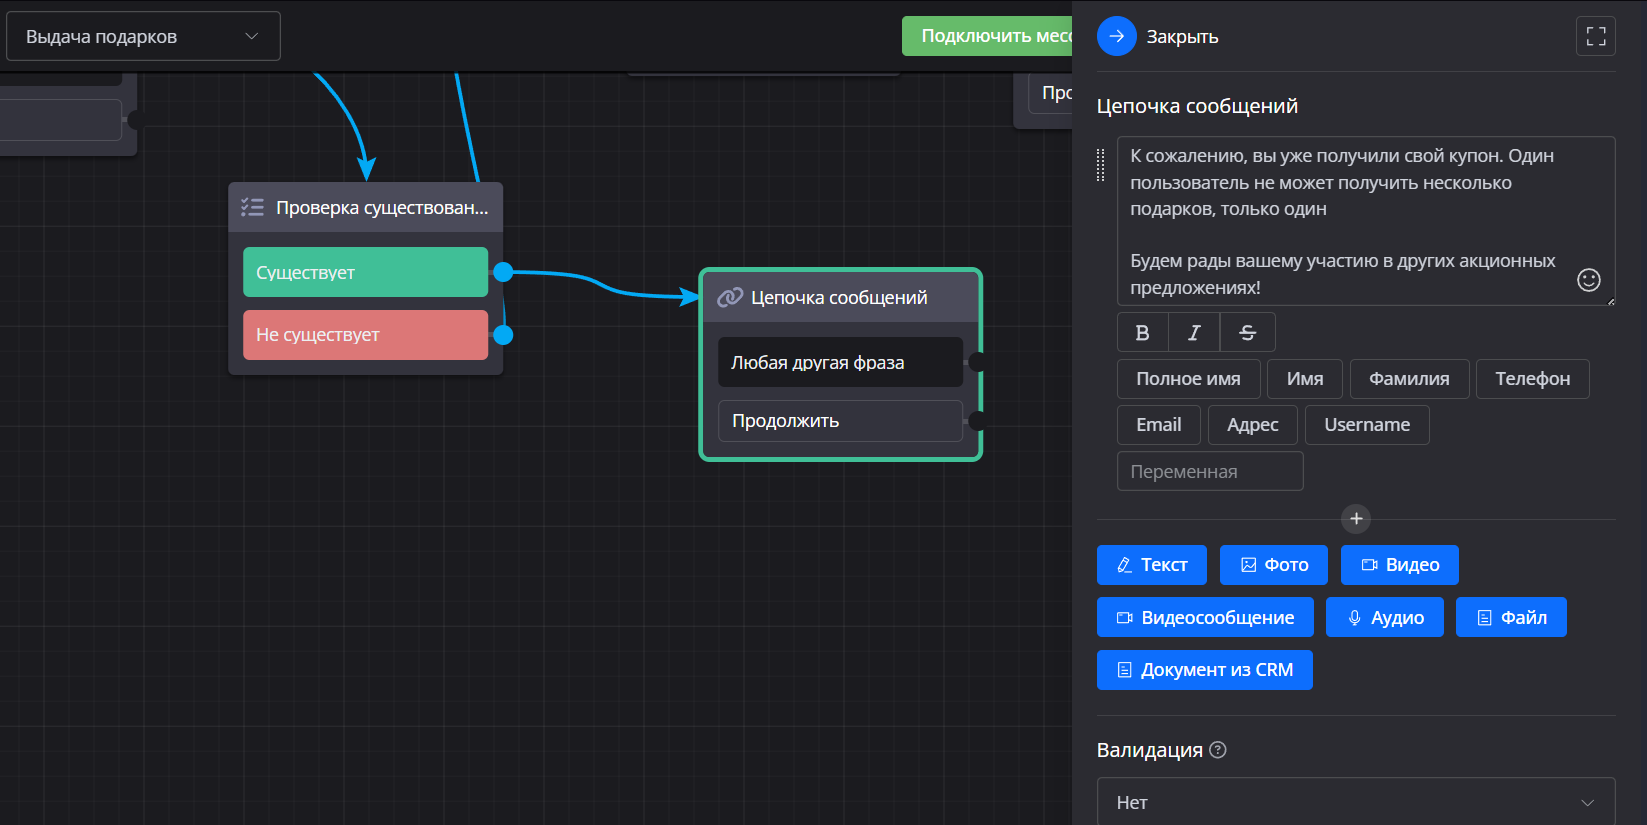Add a Видеосообщение block
Viewport: 1647px width, 825px height.
click(x=1204, y=618)
